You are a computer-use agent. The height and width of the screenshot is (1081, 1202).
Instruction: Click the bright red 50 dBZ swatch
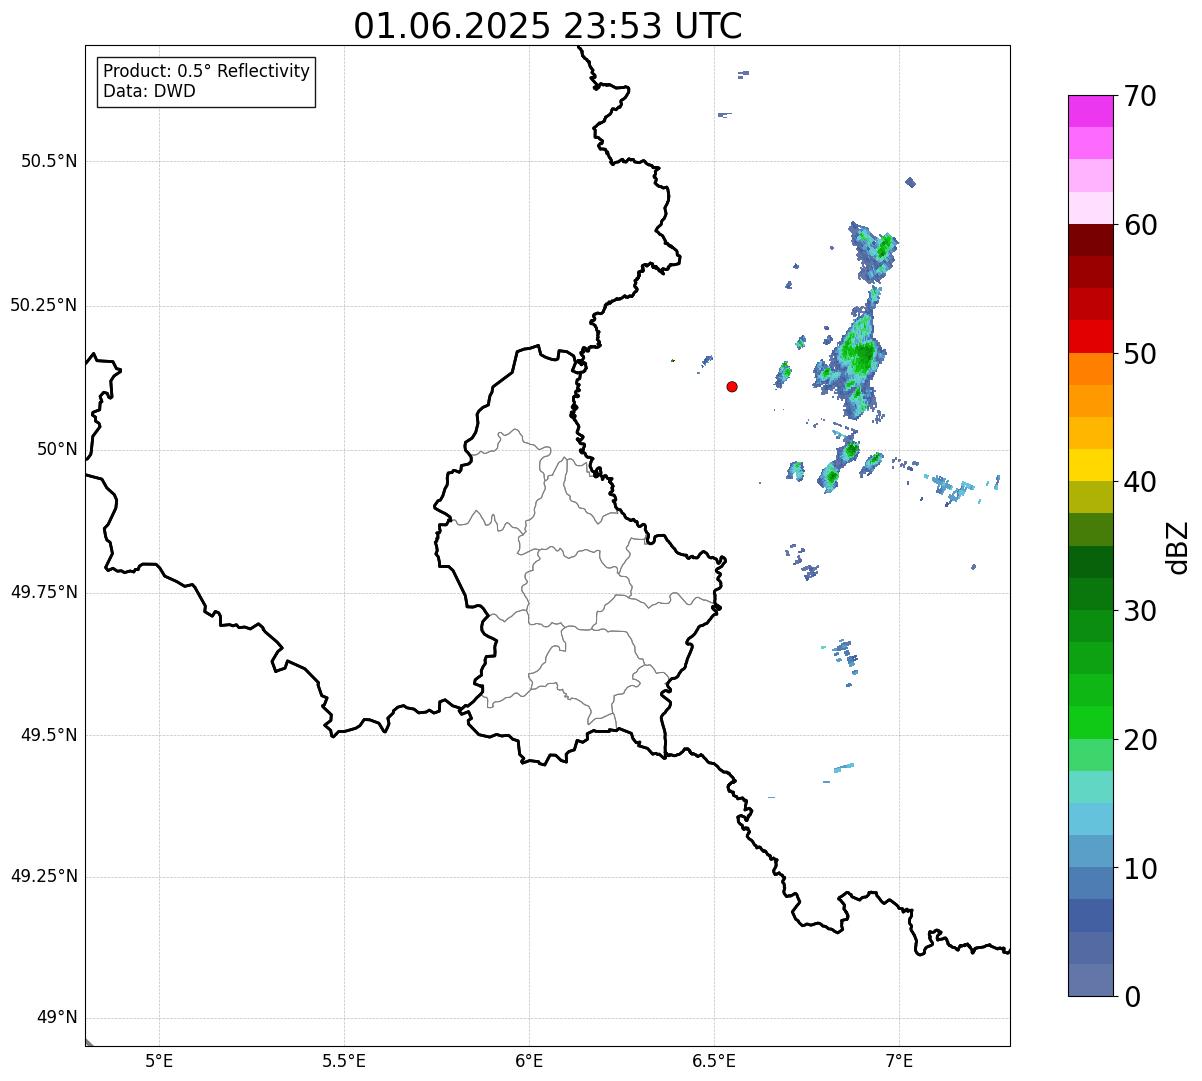pyautogui.click(x=1090, y=337)
